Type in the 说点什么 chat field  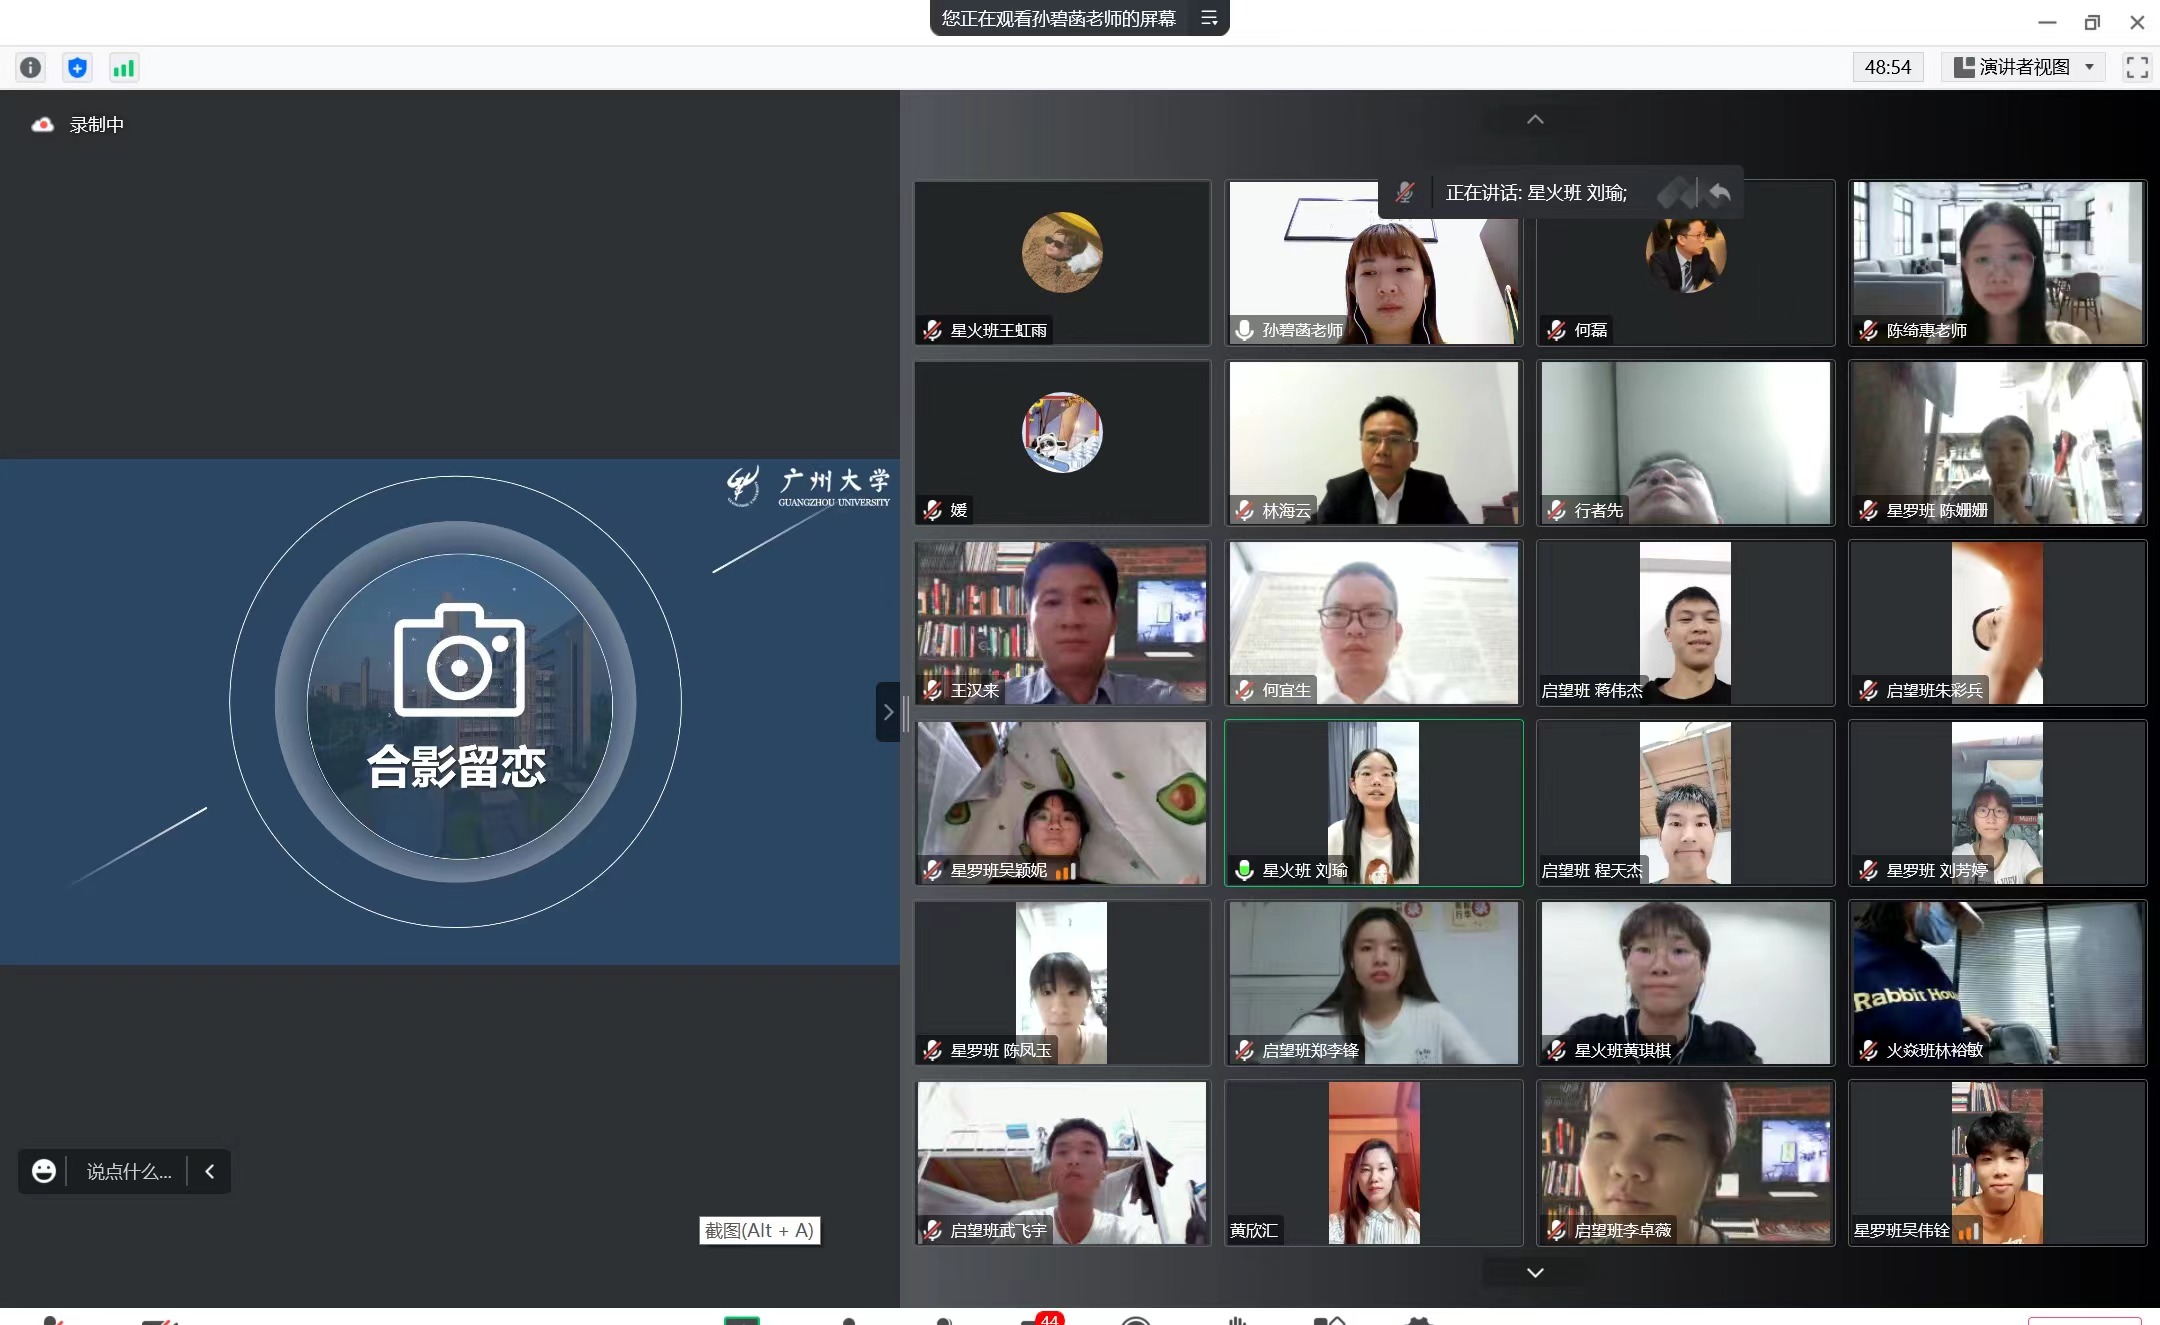[x=129, y=1171]
